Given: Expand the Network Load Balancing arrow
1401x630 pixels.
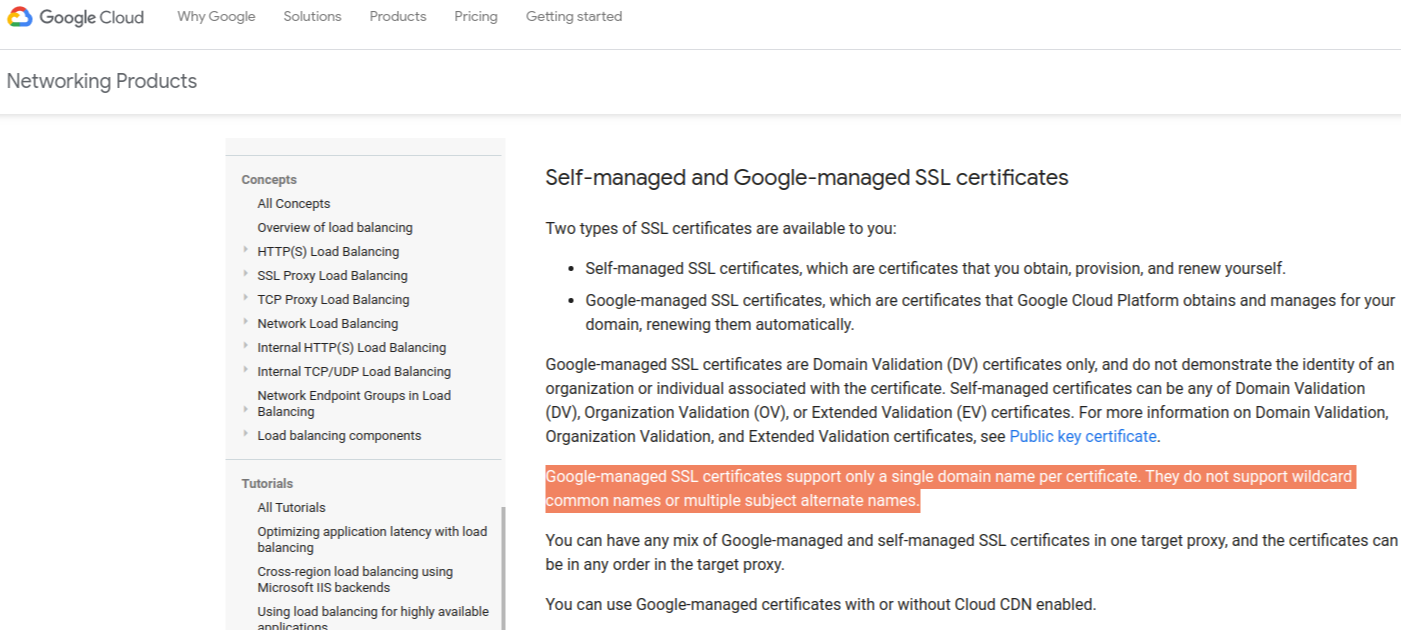Looking at the screenshot, I should point(245,322).
